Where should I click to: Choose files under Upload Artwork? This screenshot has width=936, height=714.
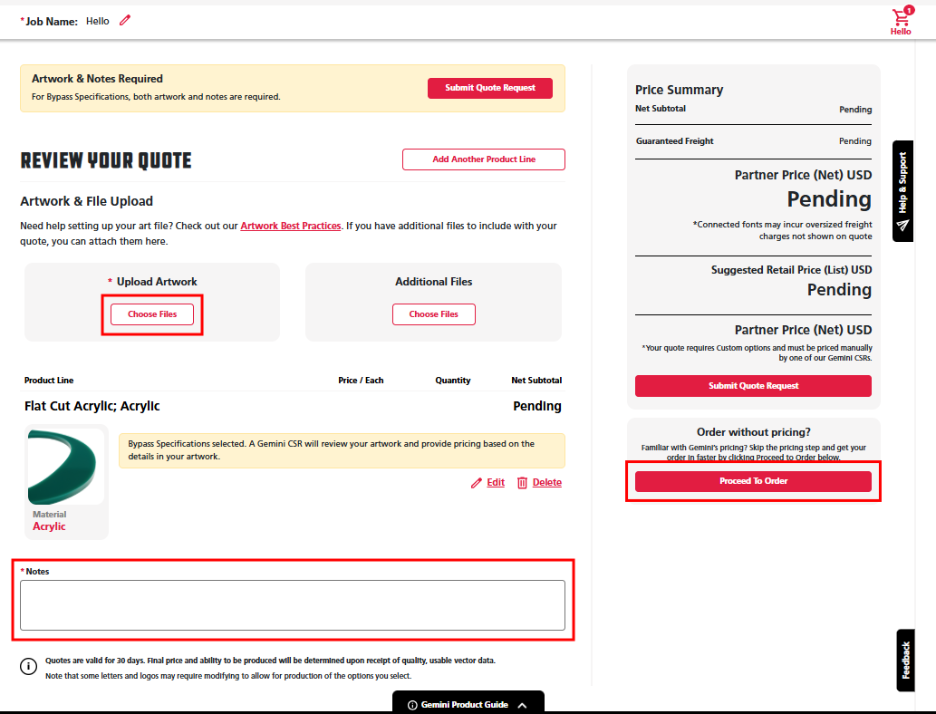152,314
